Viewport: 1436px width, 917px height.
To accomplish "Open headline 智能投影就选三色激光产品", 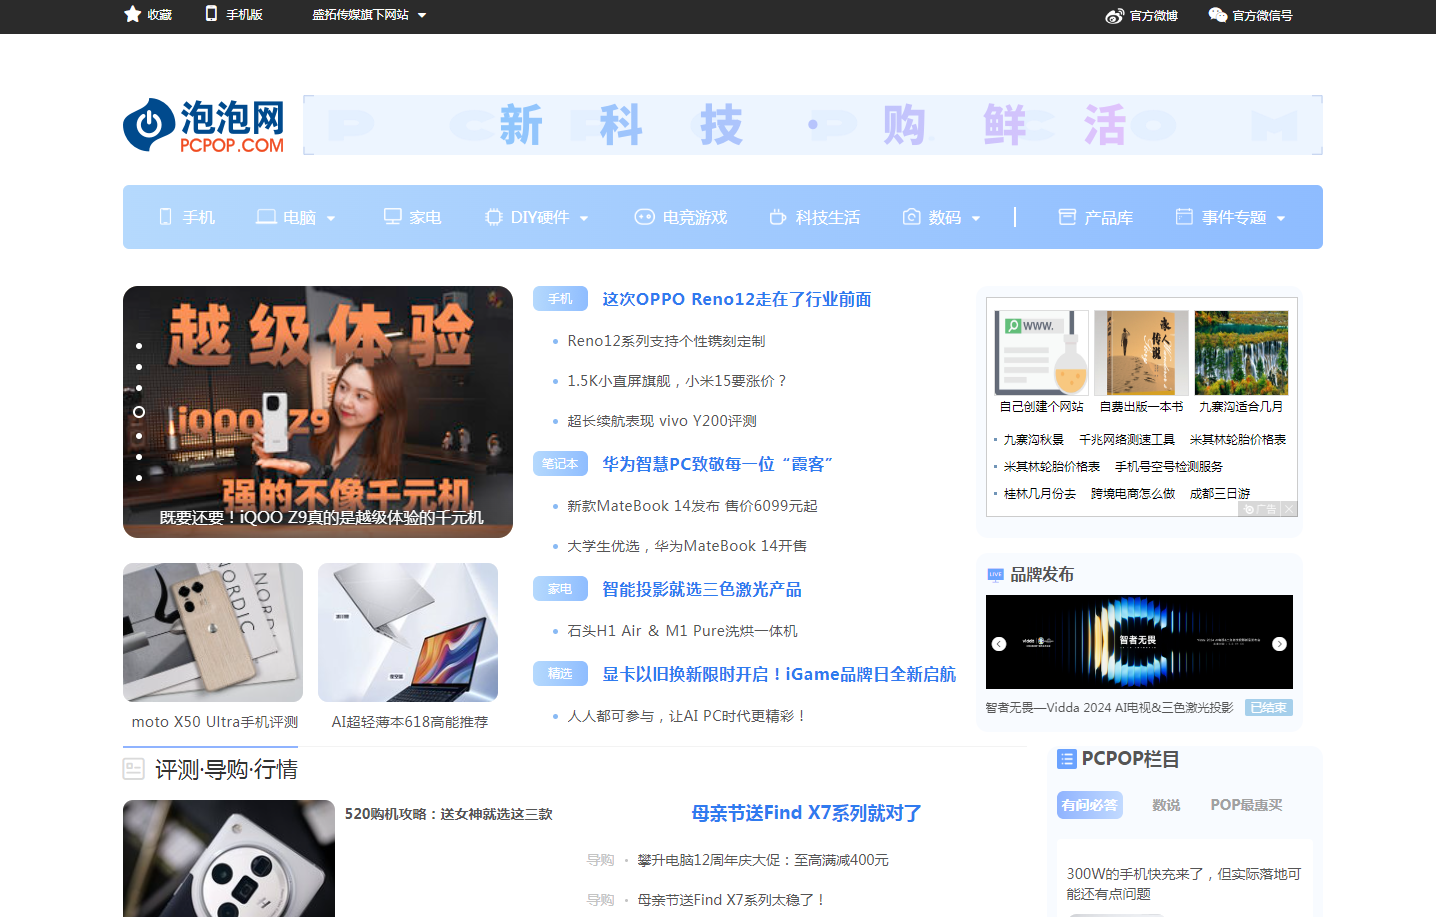I will click(702, 589).
